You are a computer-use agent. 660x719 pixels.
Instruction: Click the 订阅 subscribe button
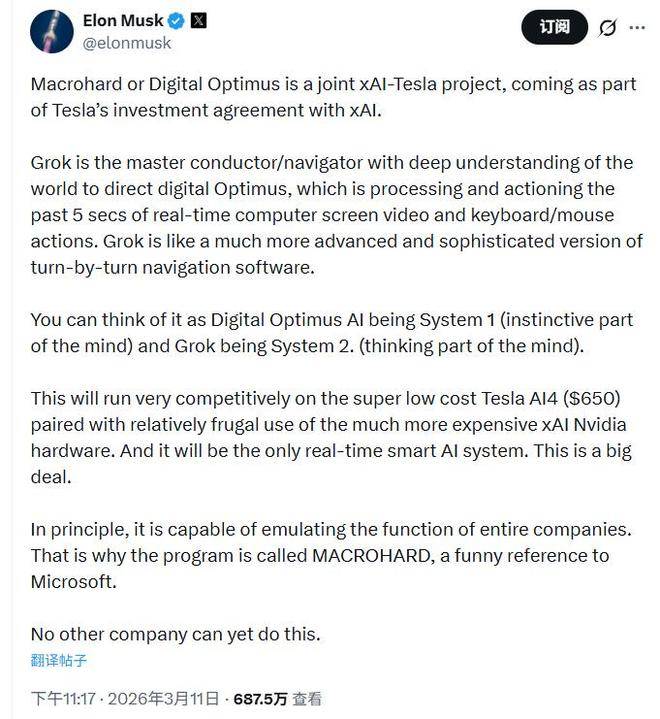point(554,27)
